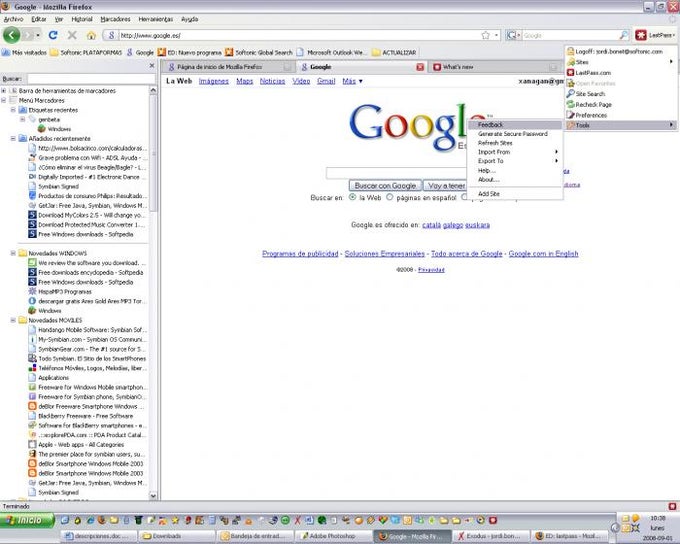Click the LastPass toolbar button
680x544 pixels.
(655, 35)
